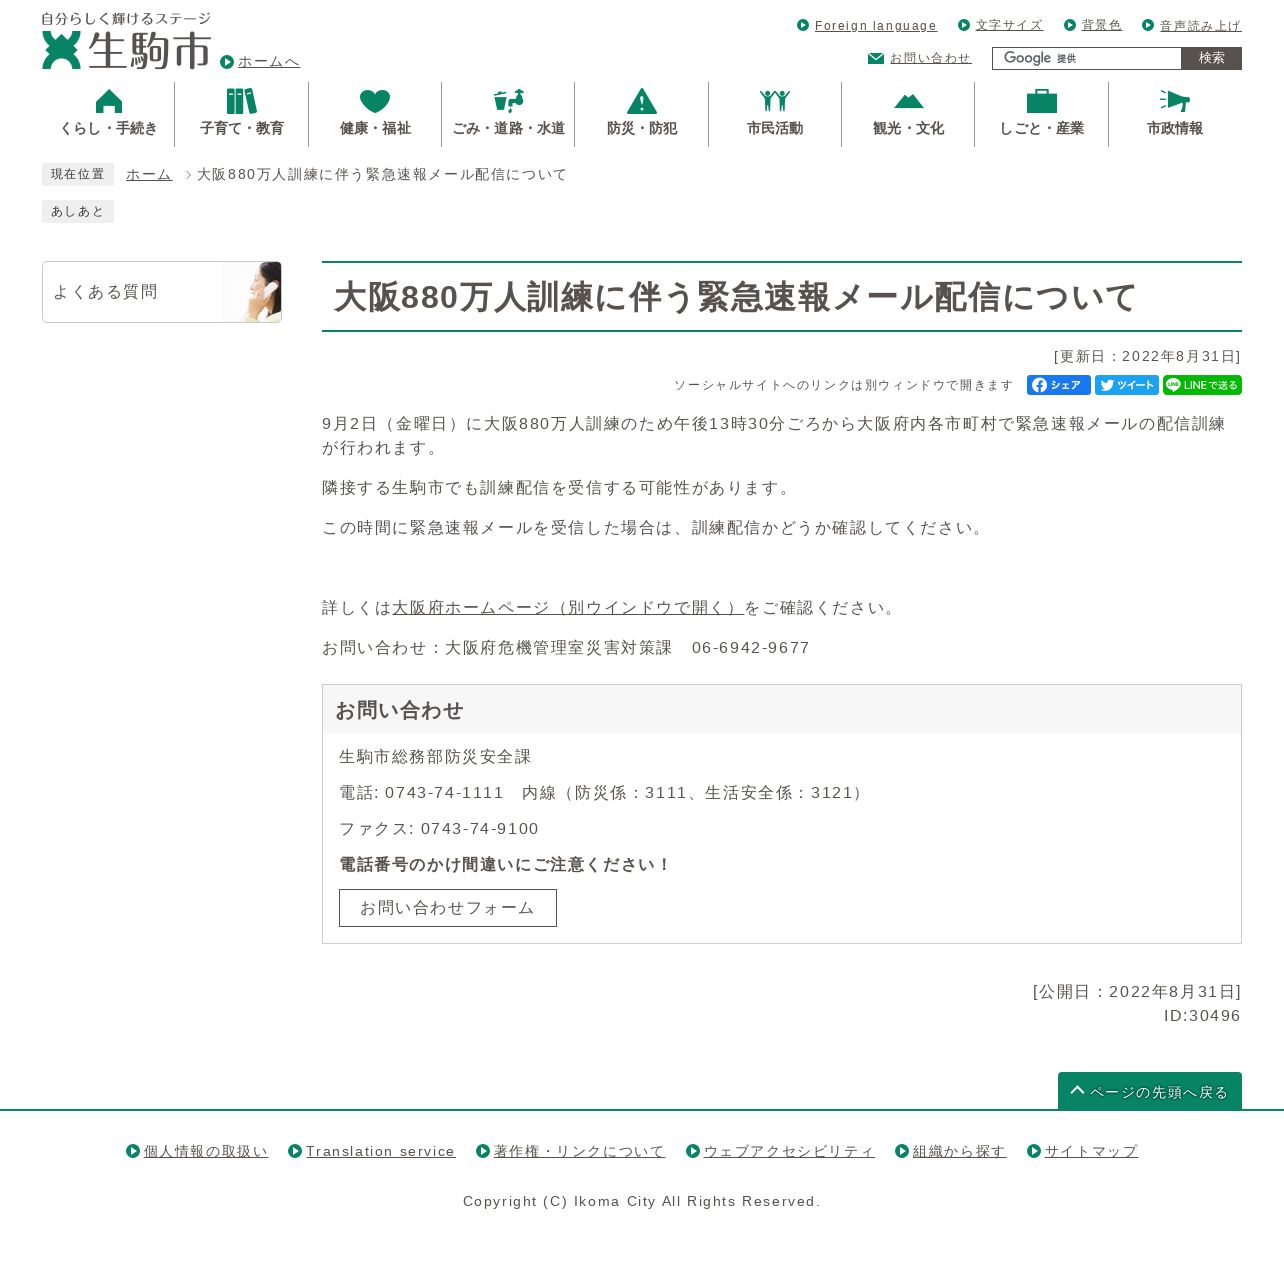The width and height of the screenshot is (1284, 1263).
Task: Focus the Google search input field
Action: coord(1087,58)
